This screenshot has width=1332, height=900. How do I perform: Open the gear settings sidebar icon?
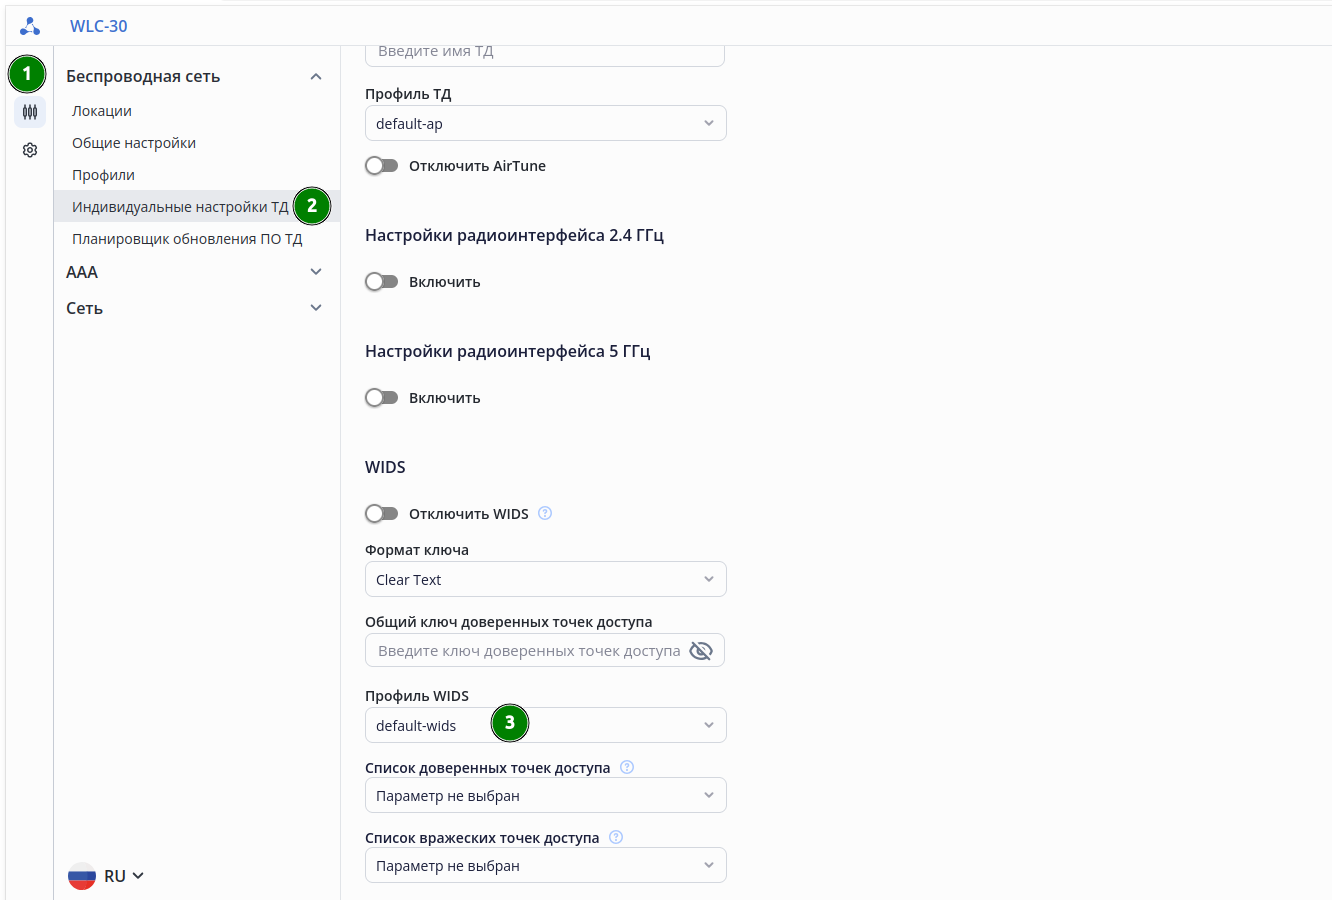[x=30, y=150]
